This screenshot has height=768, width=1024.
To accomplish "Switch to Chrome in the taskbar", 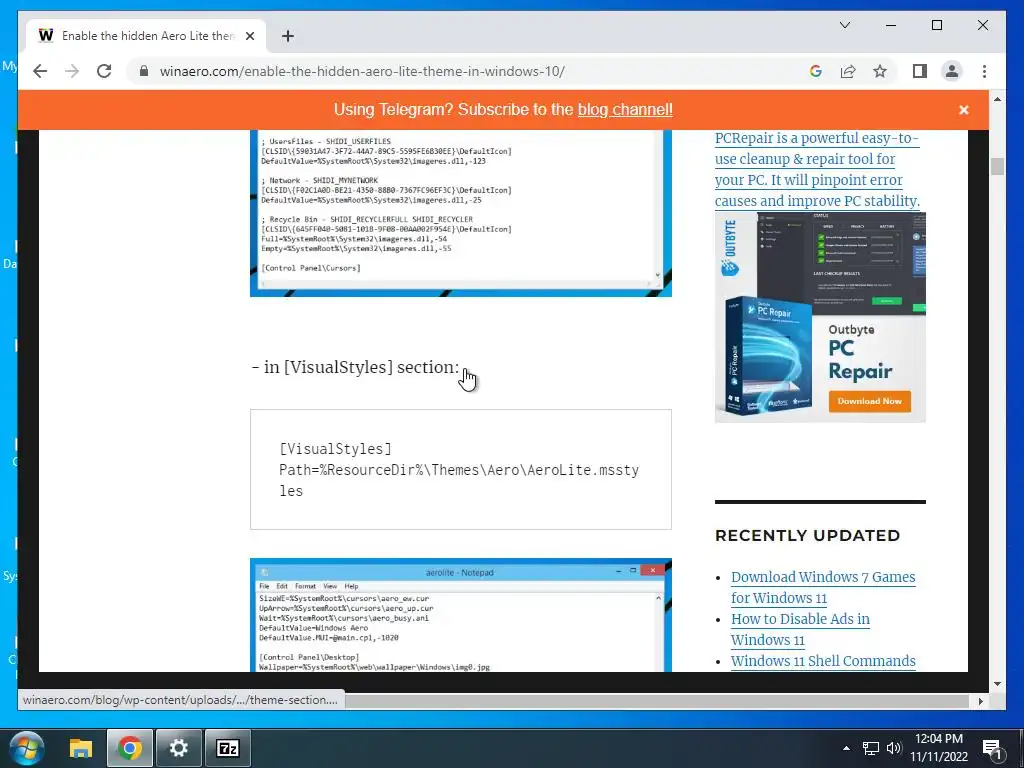I will click(x=130, y=748).
